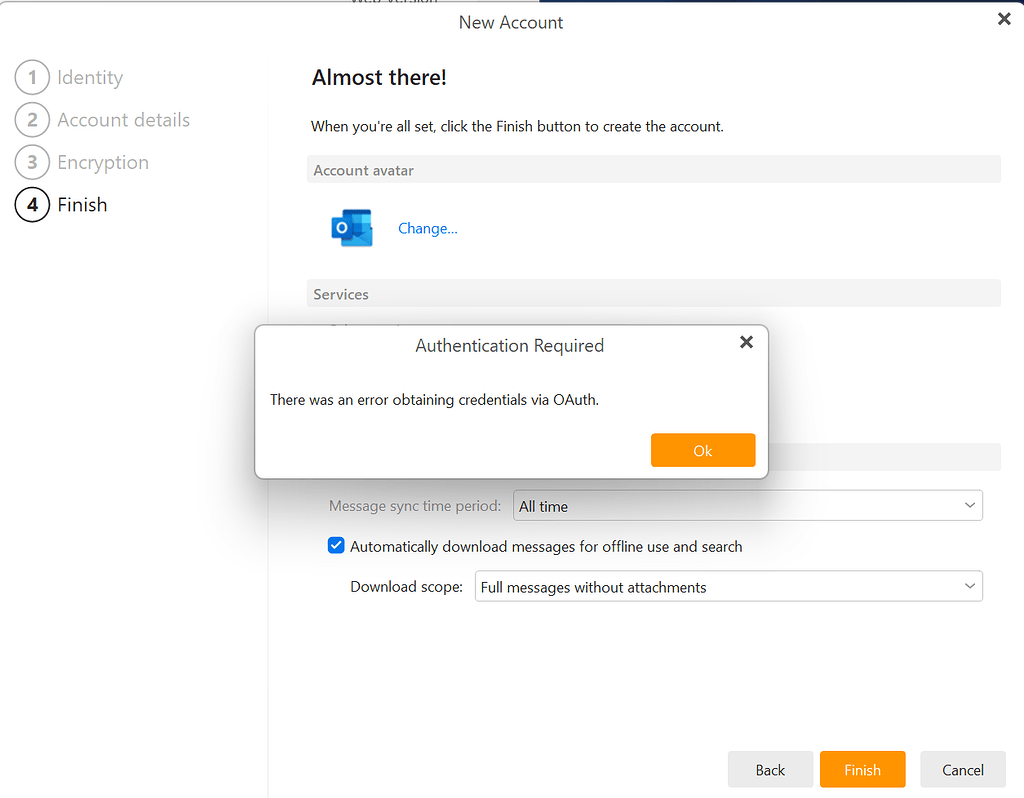
Task: Click the Back button
Action: [x=770, y=770]
